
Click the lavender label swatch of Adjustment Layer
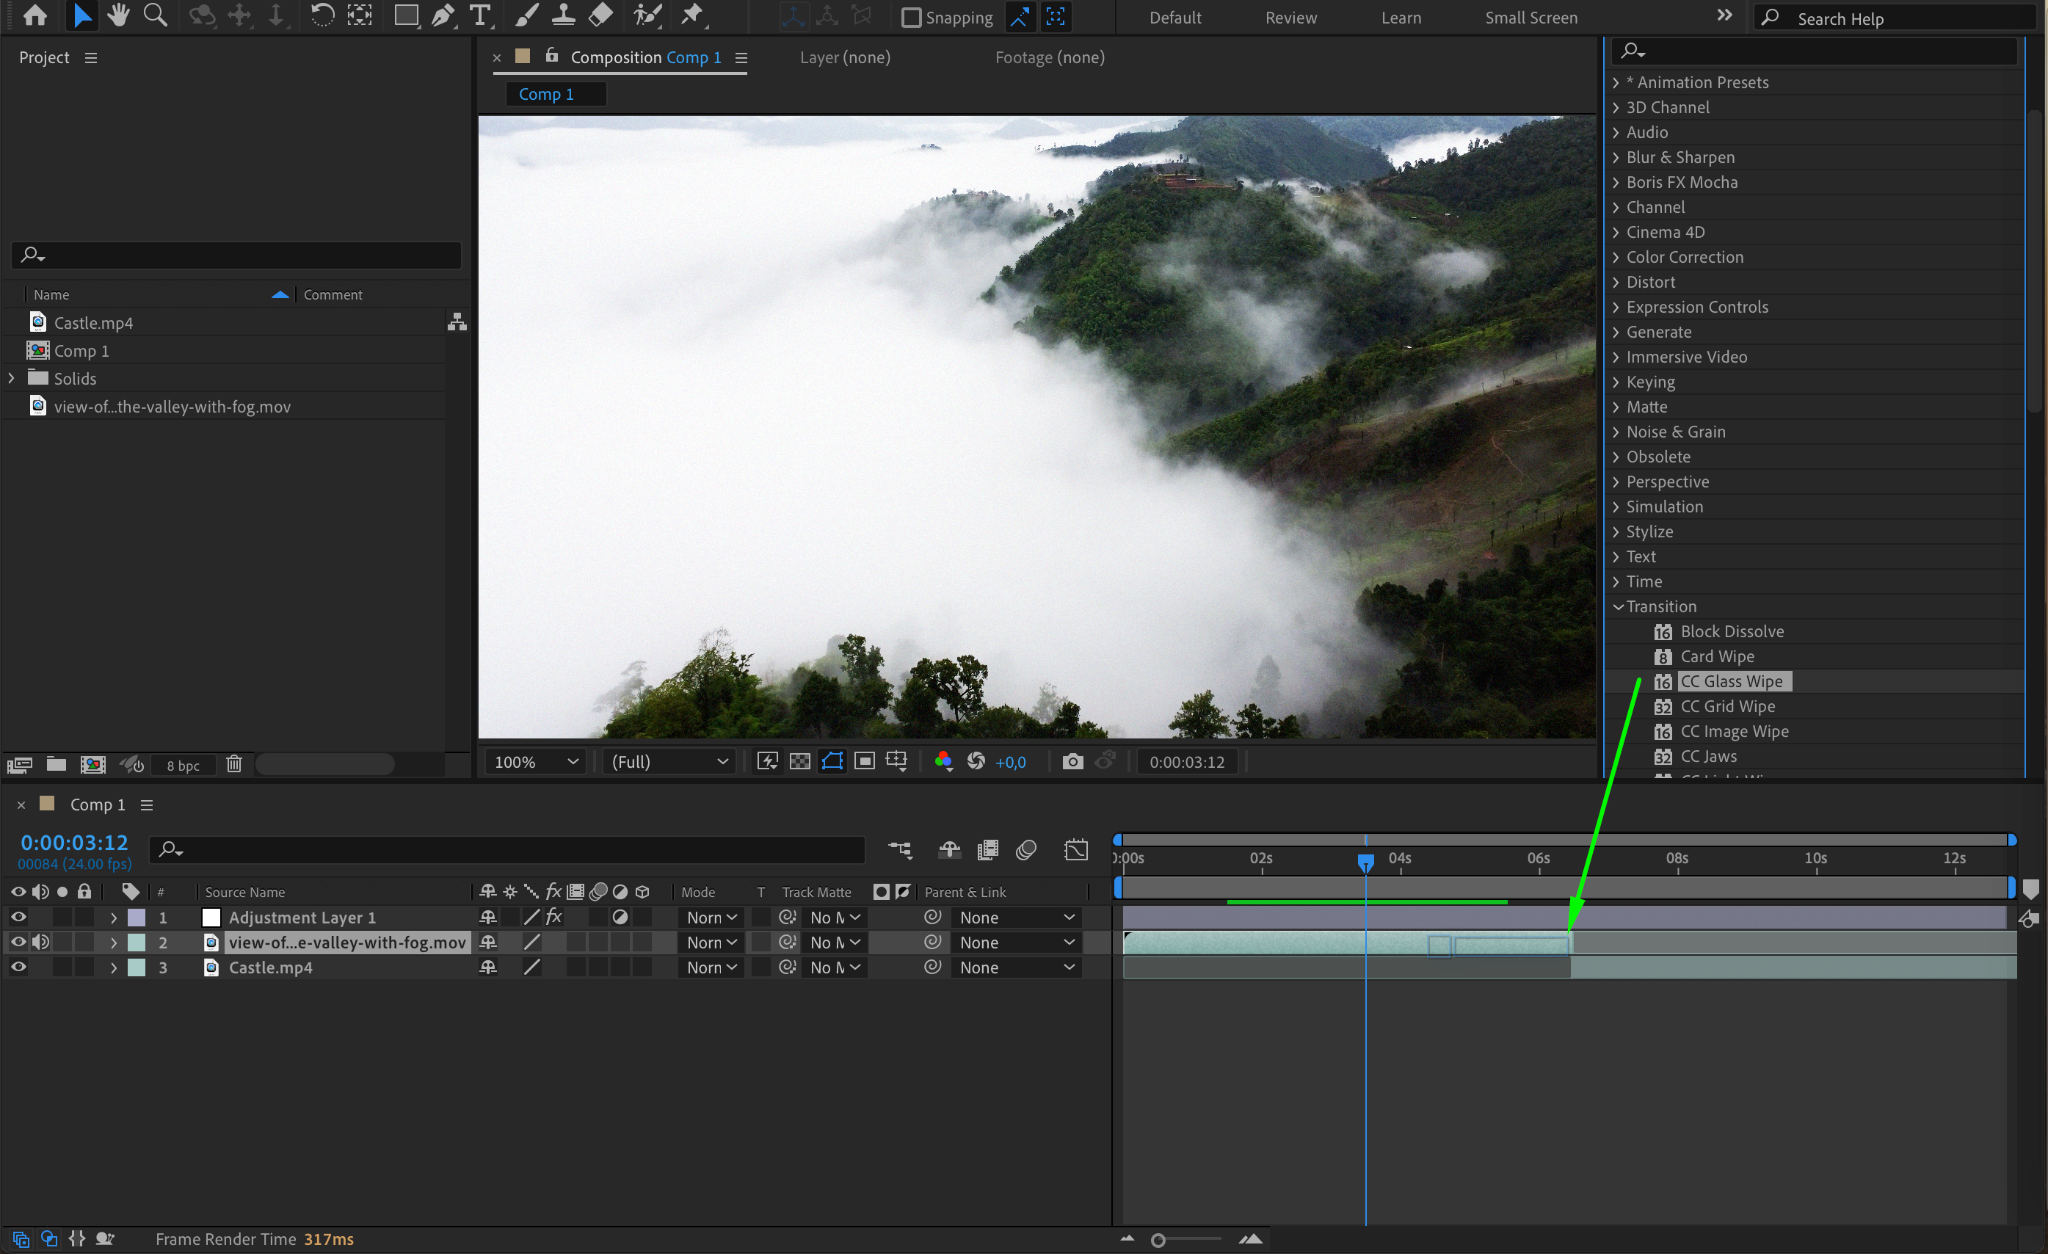137,917
